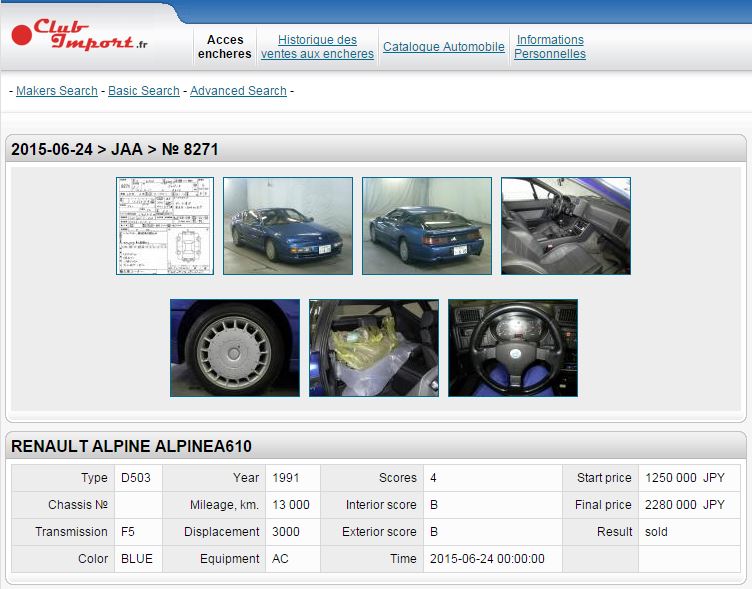Open Informations Personnelles page
The width and height of the screenshot is (752, 589).
[x=550, y=47]
